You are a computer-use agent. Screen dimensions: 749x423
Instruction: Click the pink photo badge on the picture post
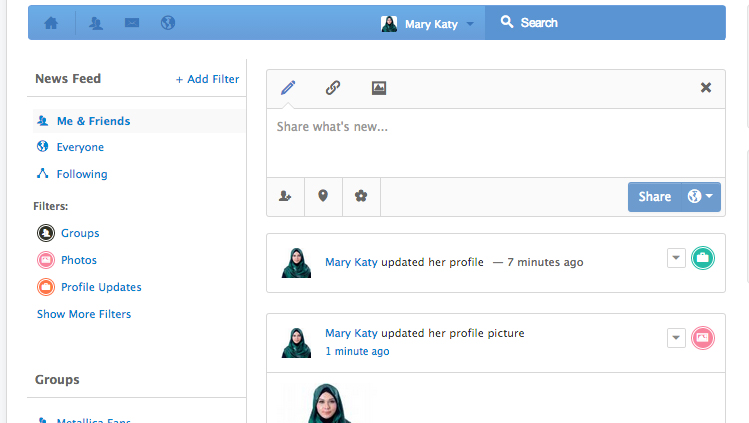tap(703, 338)
